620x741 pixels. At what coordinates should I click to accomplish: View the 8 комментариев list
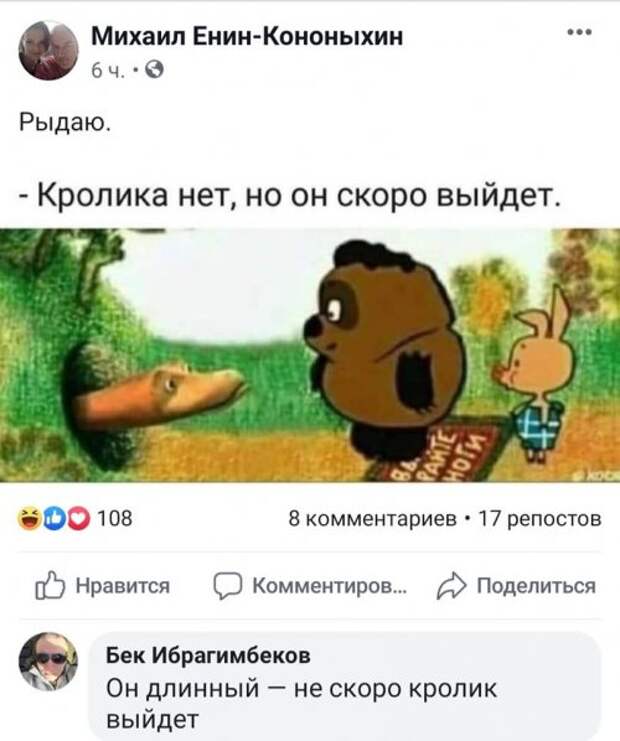click(372, 519)
